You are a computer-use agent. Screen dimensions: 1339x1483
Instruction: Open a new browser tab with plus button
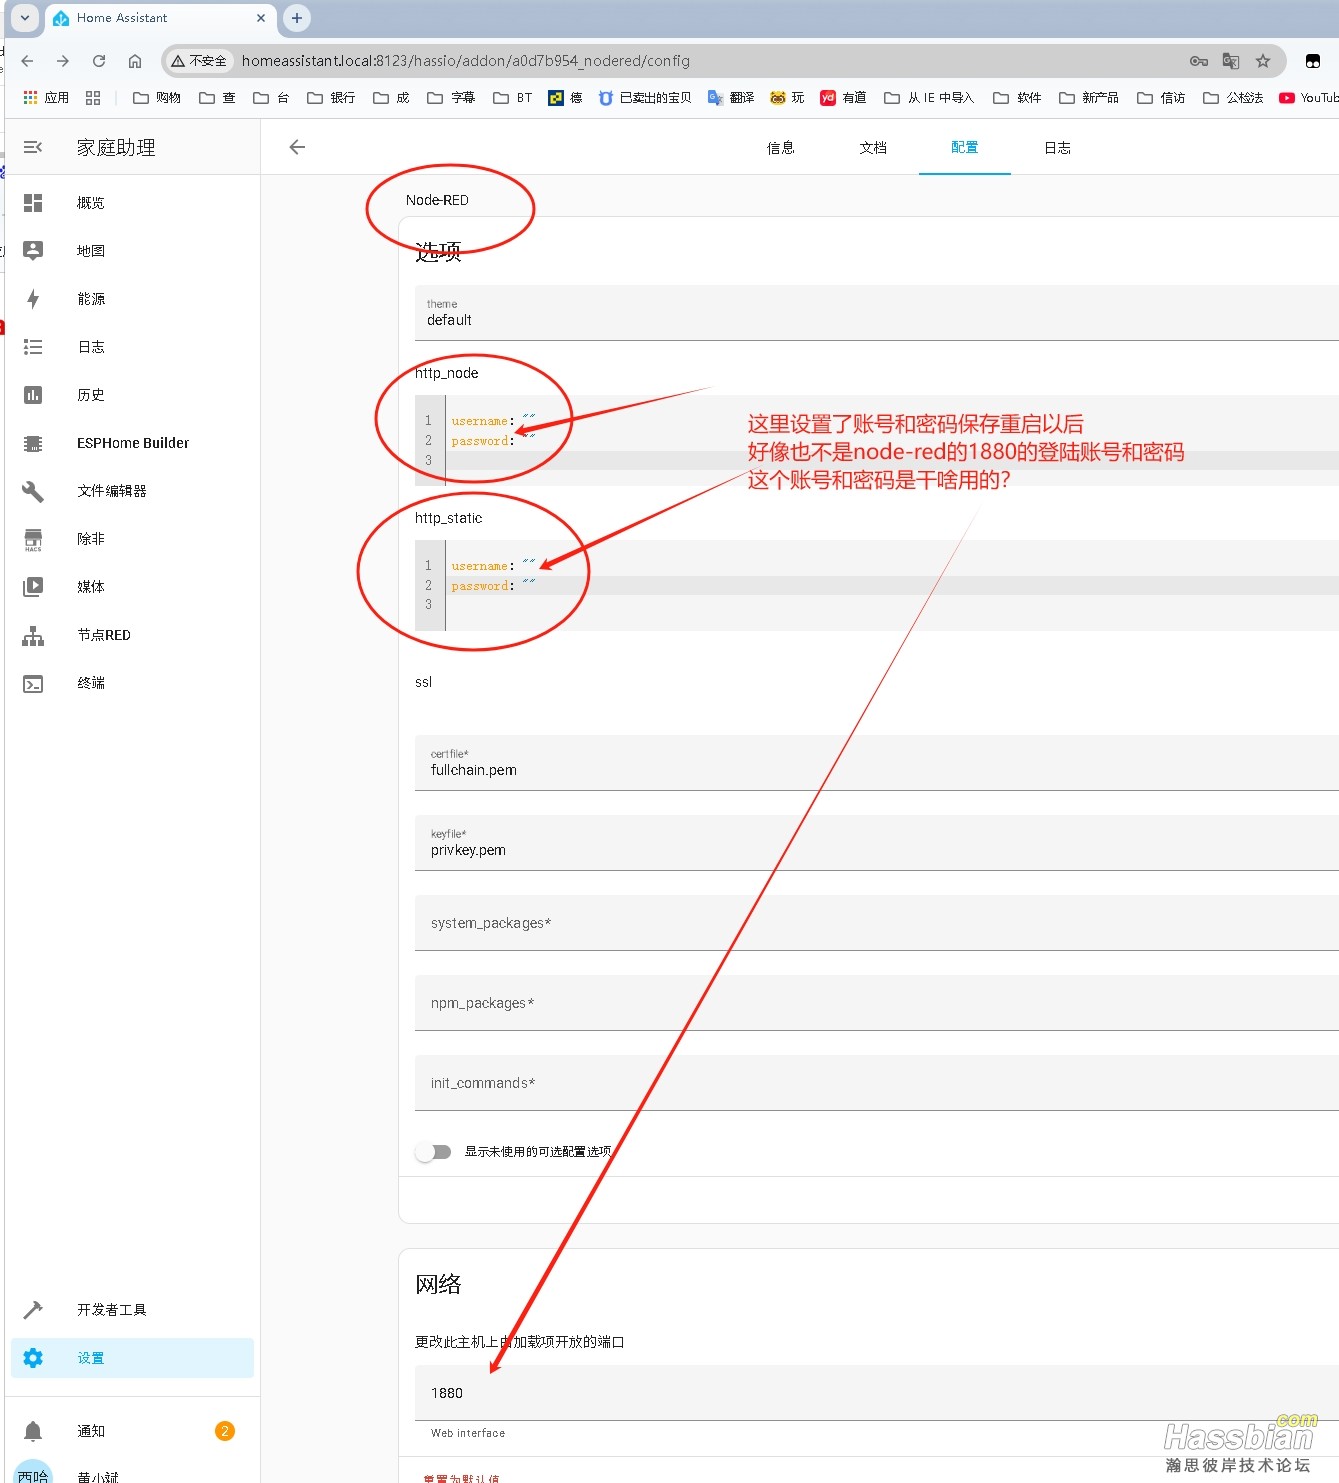(x=297, y=18)
